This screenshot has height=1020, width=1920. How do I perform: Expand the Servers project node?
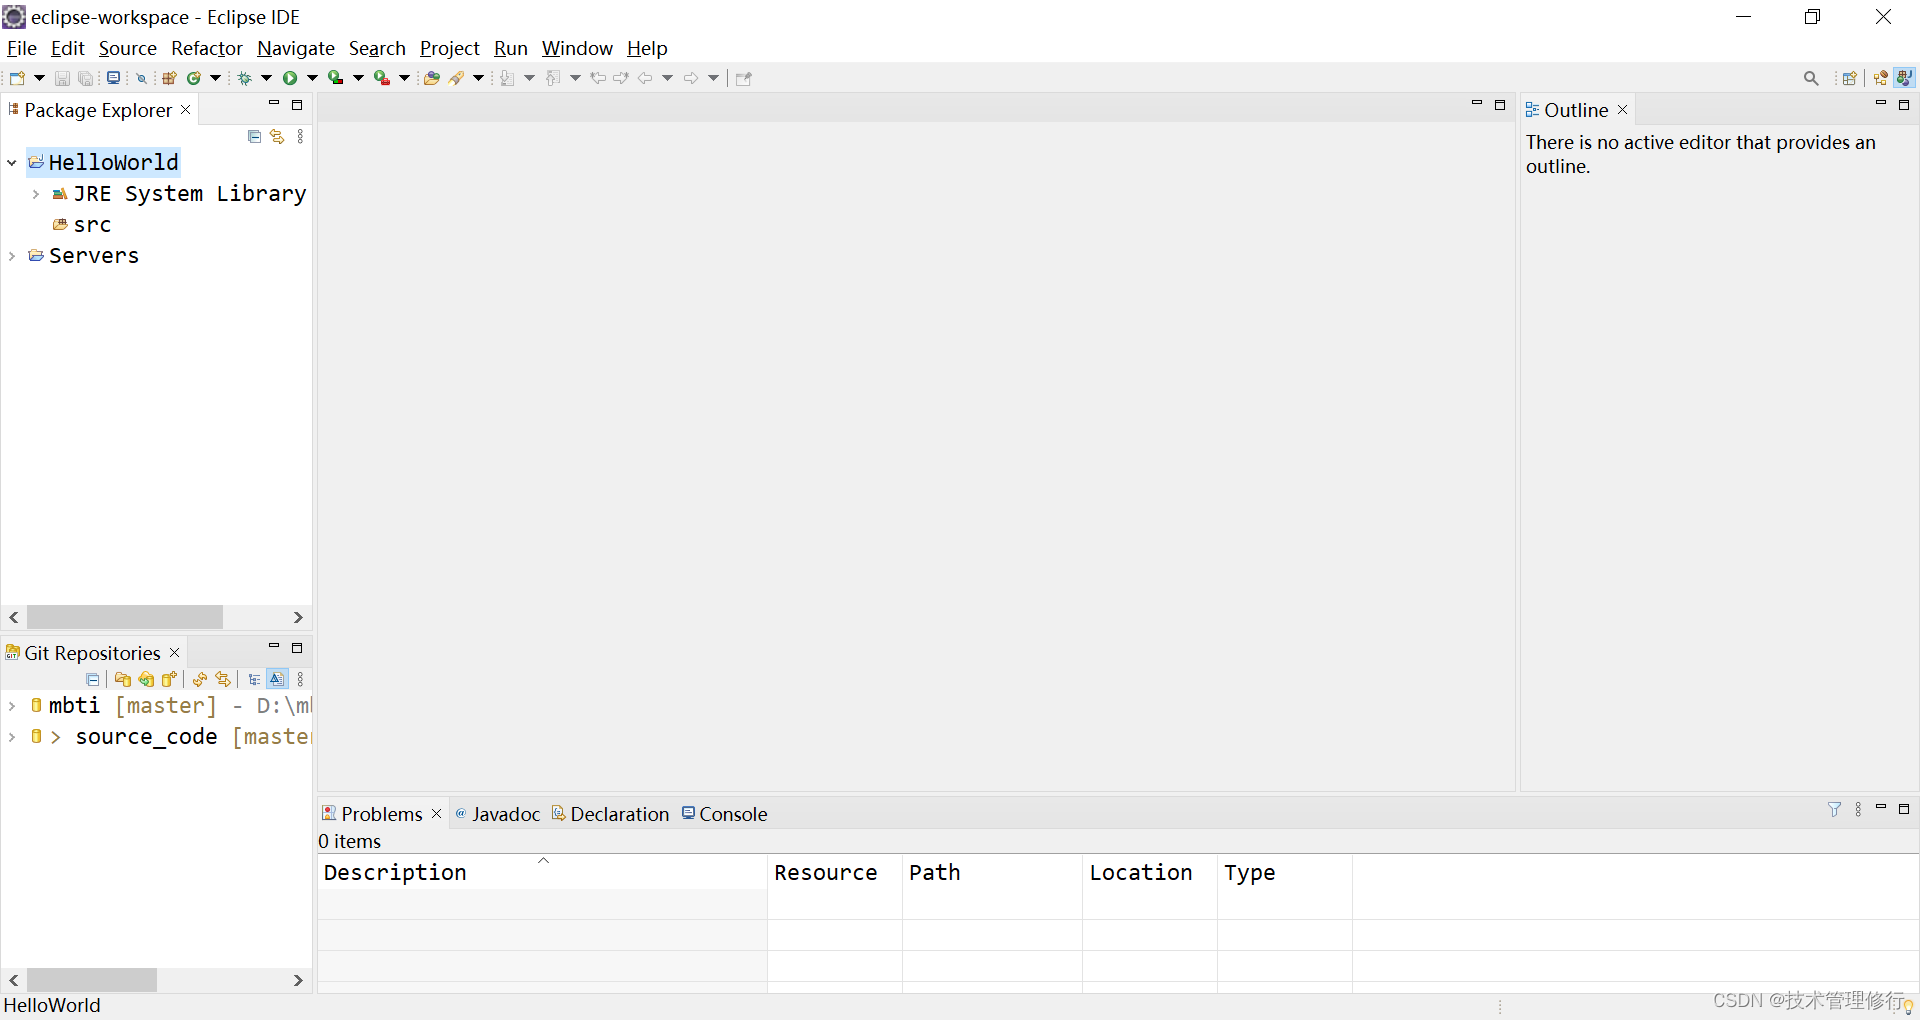tap(12, 256)
